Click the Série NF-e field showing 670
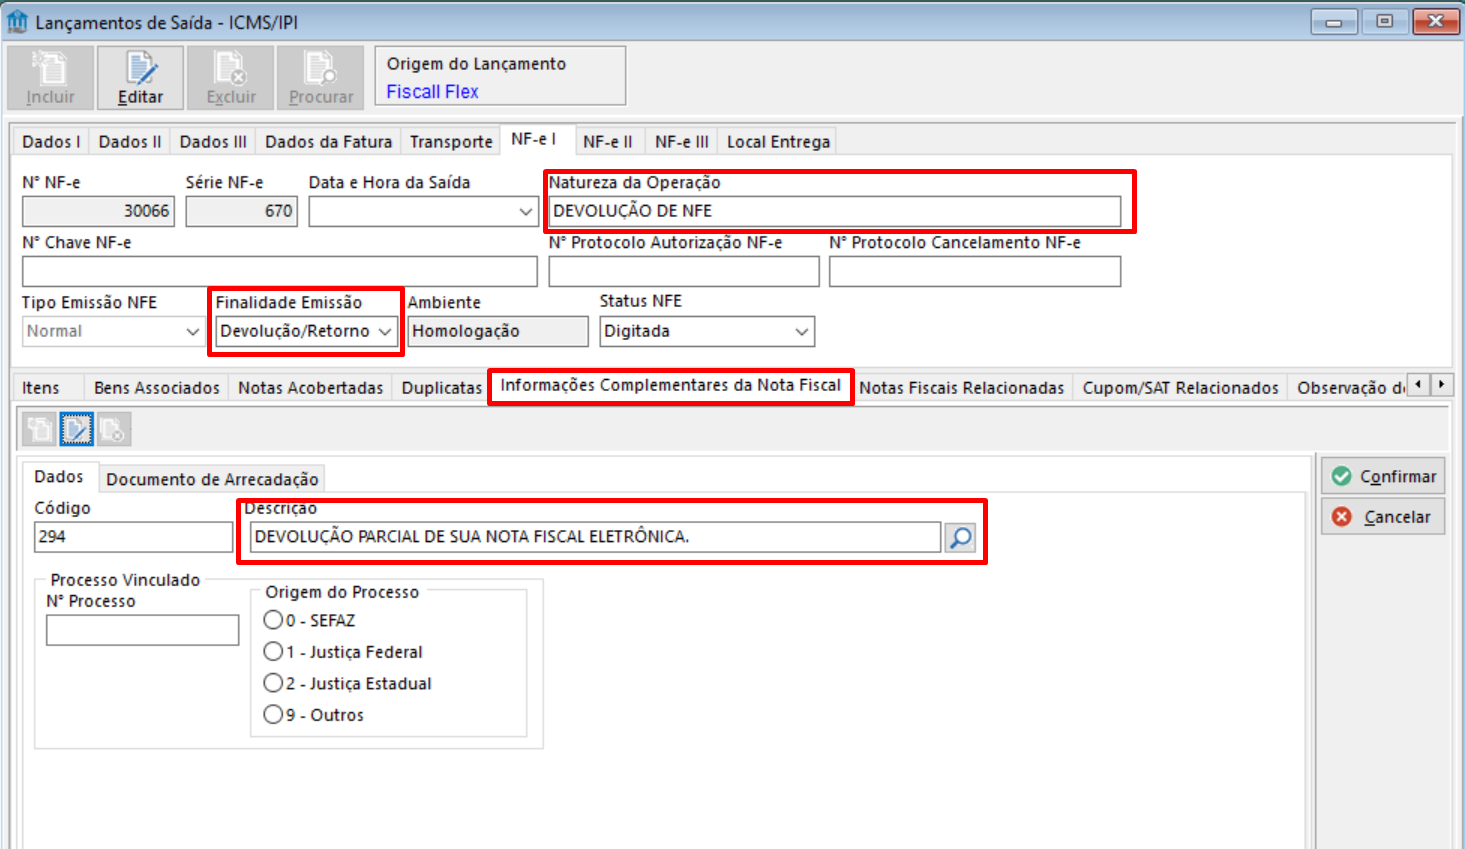Viewport: 1465px width, 849px height. tap(241, 211)
